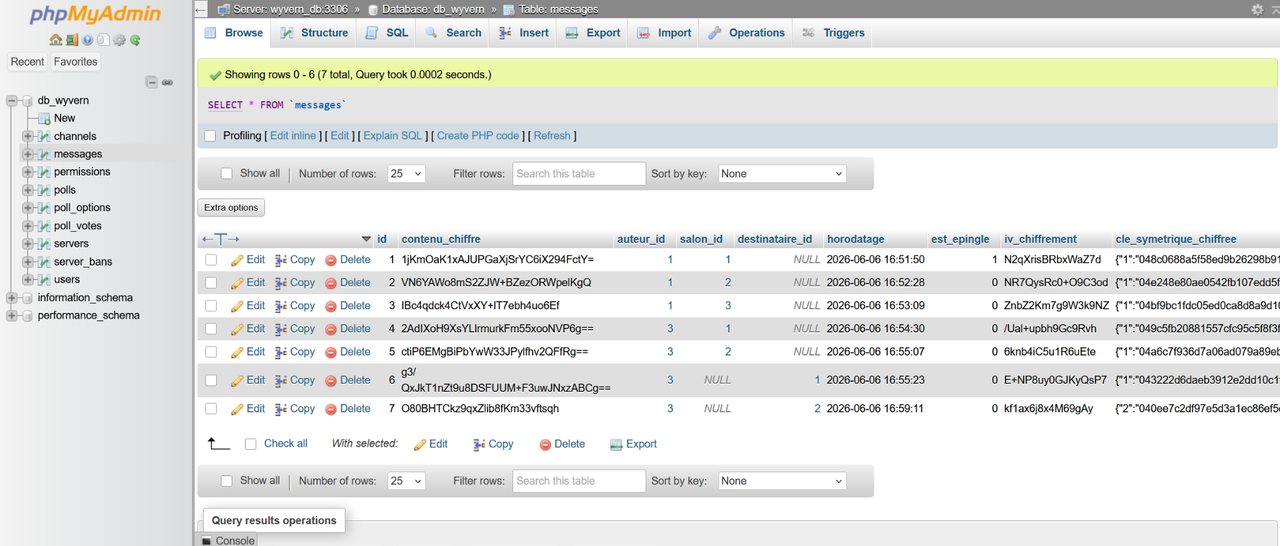Click upper Search this table field
The width and height of the screenshot is (1280, 546).
(579, 174)
